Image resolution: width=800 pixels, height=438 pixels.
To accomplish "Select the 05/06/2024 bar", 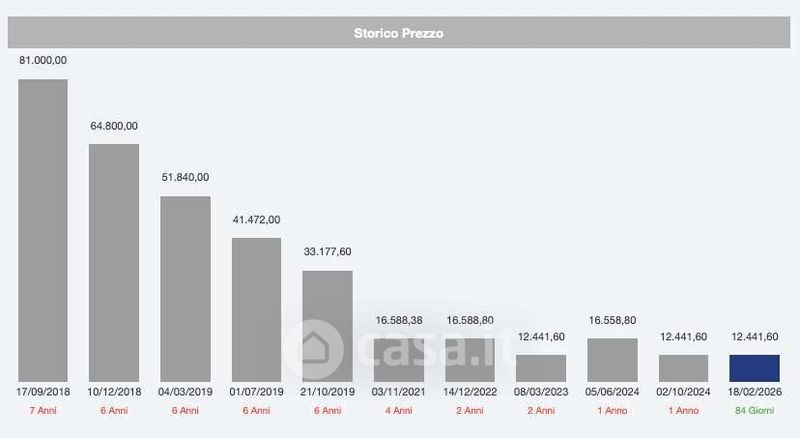I will [612, 360].
